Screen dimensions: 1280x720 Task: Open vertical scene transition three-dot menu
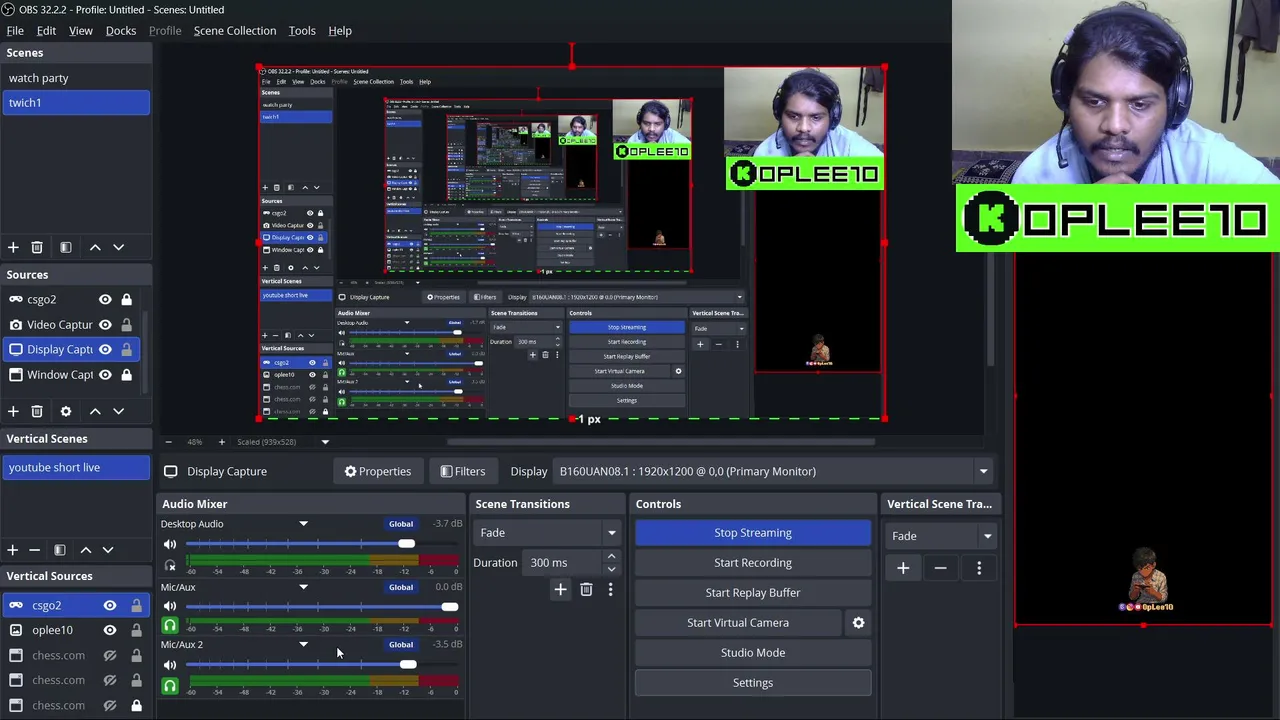(x=979, y=568)
